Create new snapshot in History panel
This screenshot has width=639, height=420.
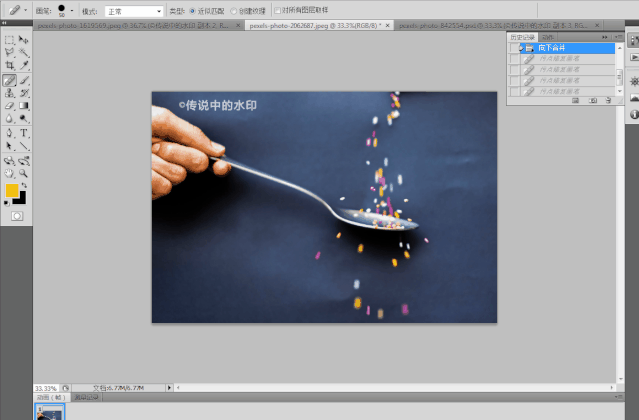(x=593, y=100)
